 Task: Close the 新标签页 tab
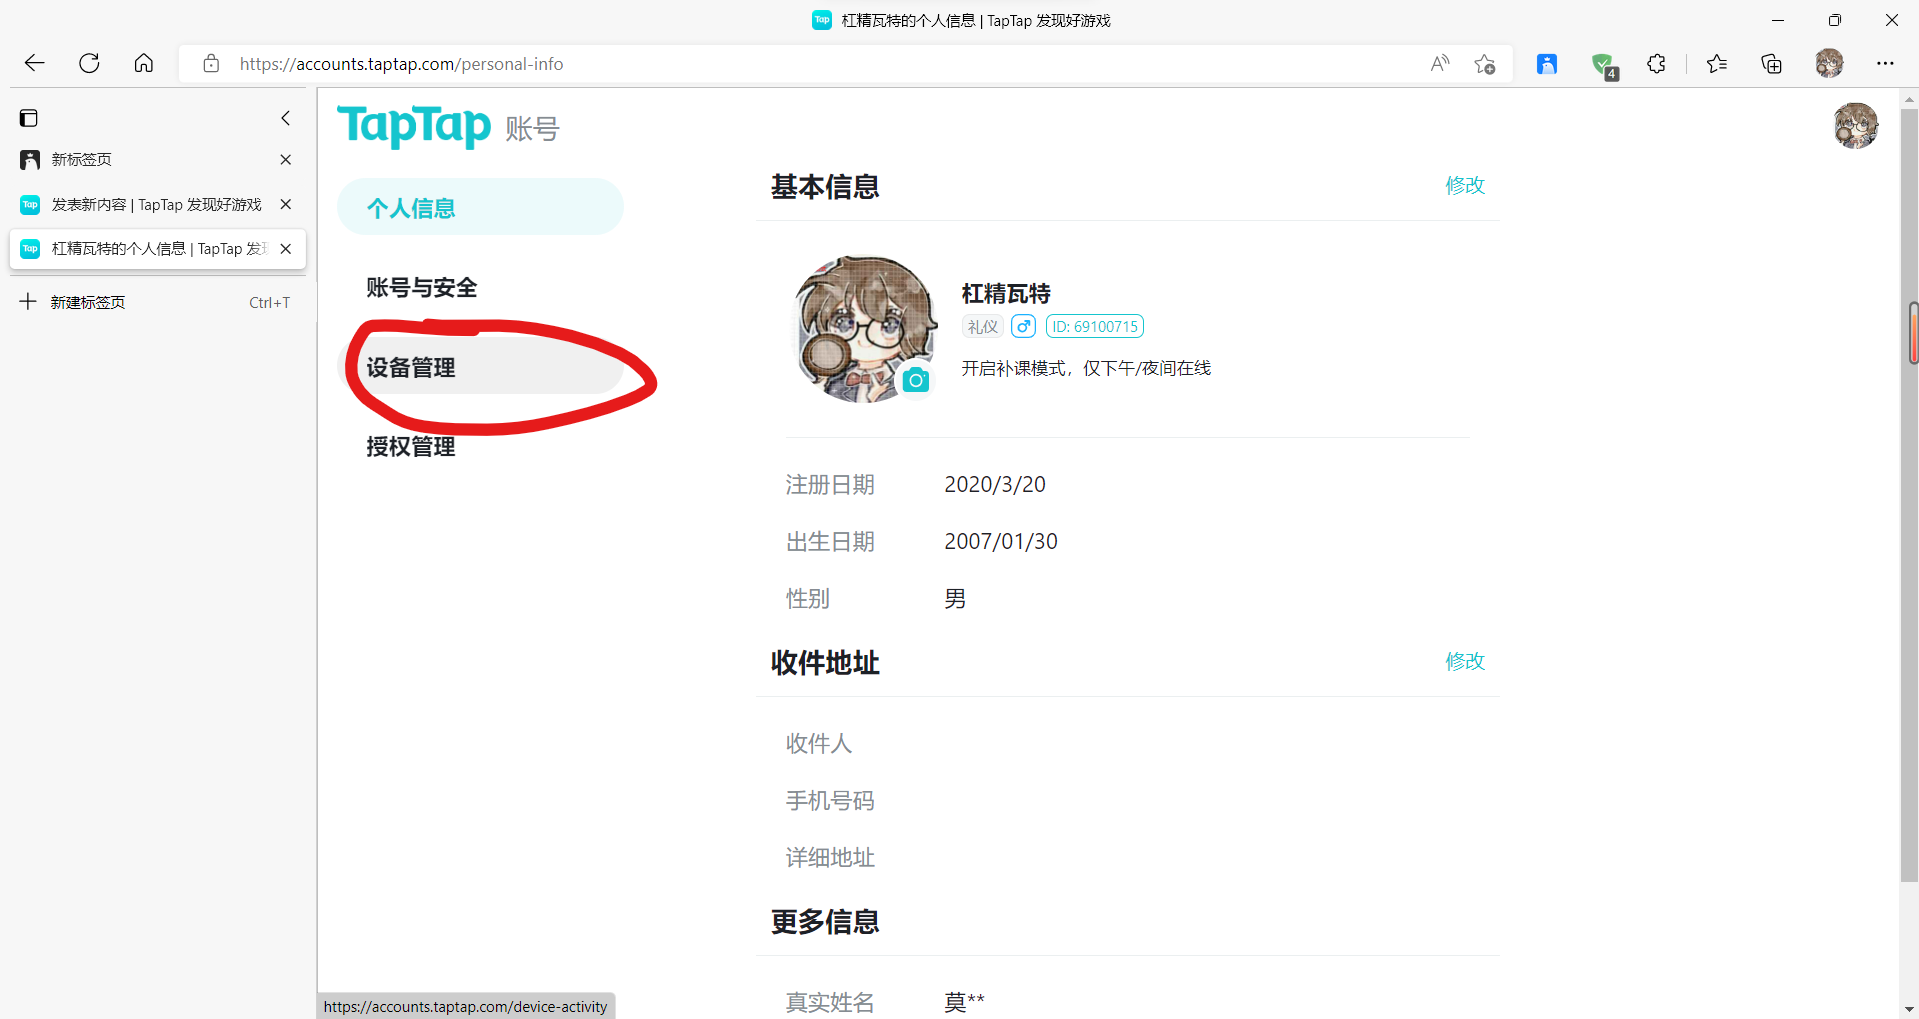(x=286, y=160)
